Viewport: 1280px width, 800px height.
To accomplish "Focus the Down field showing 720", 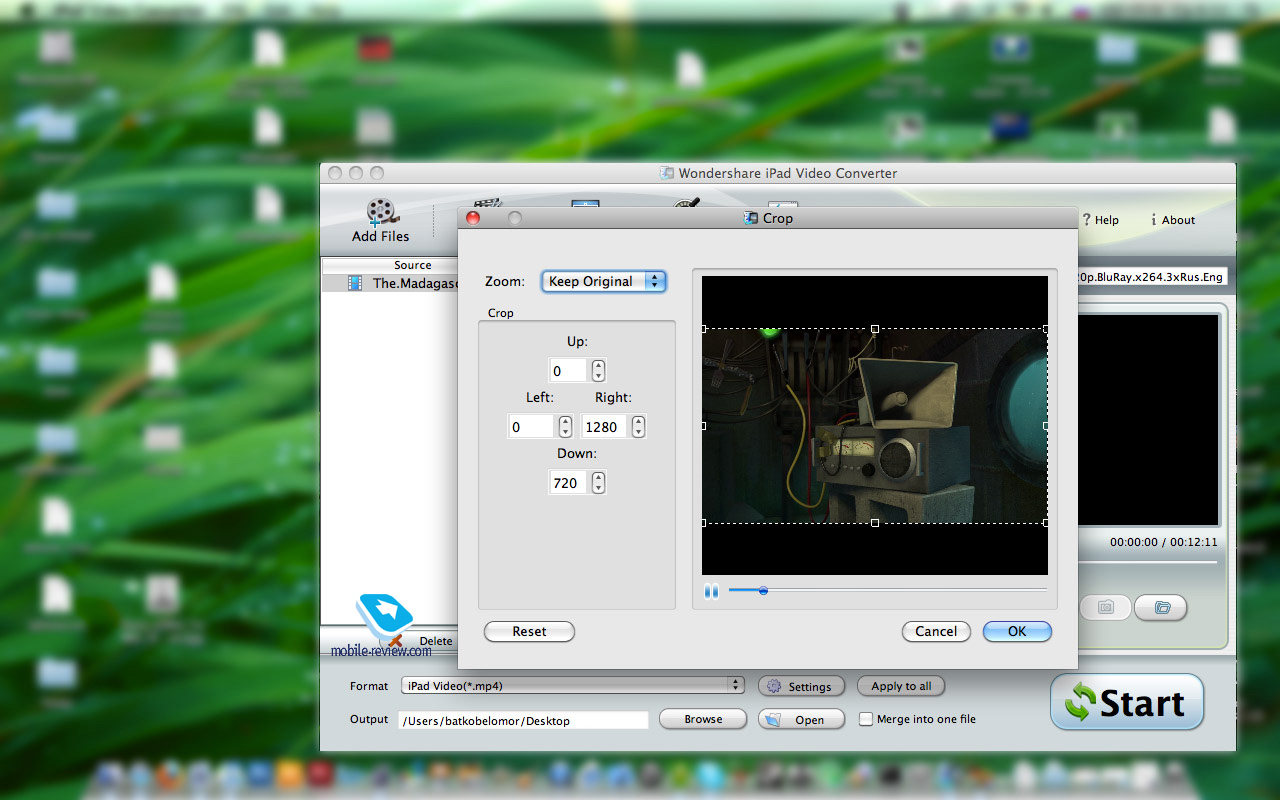I will point(568,483).
